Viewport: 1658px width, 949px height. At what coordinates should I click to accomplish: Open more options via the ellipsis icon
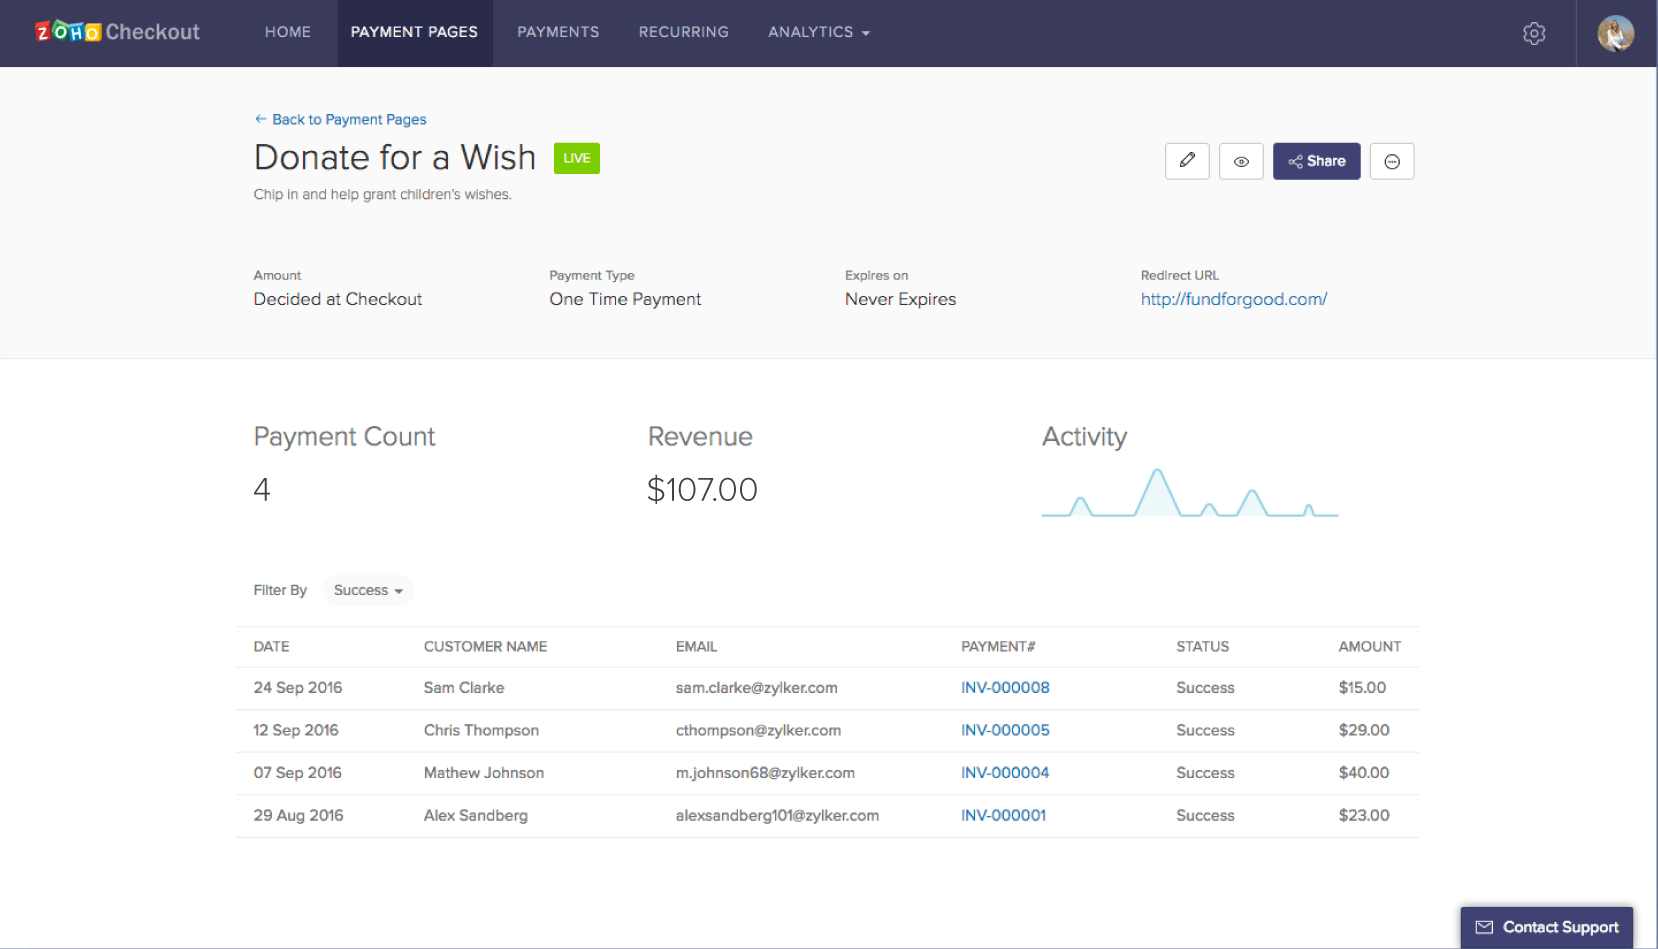(1392, 161)
